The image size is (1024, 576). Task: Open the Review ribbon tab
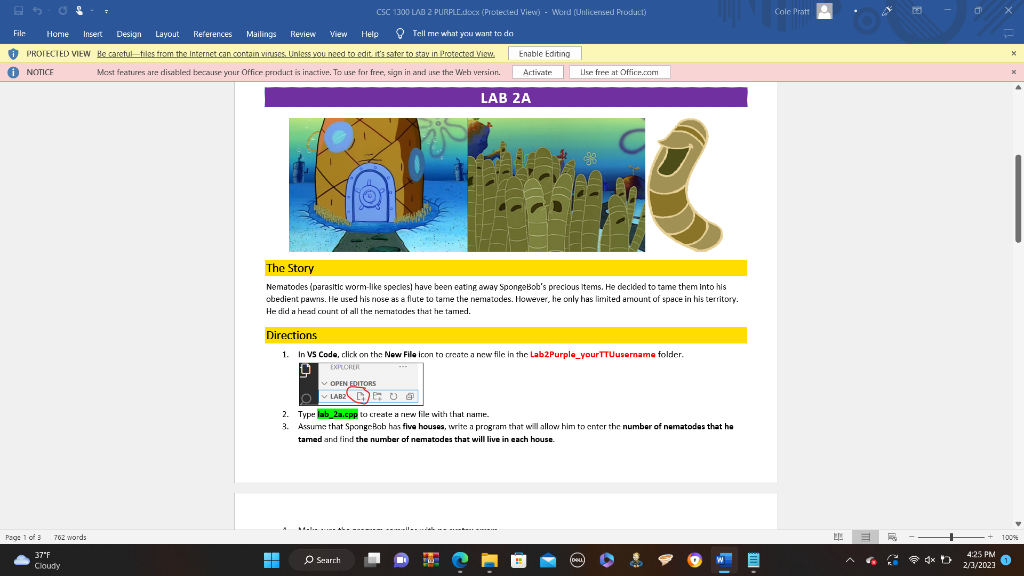302,33
